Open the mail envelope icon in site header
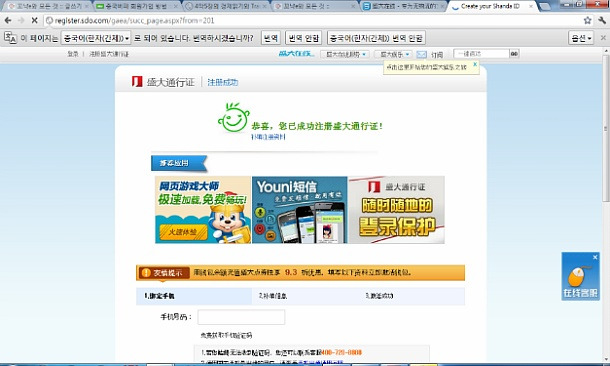 422,54
